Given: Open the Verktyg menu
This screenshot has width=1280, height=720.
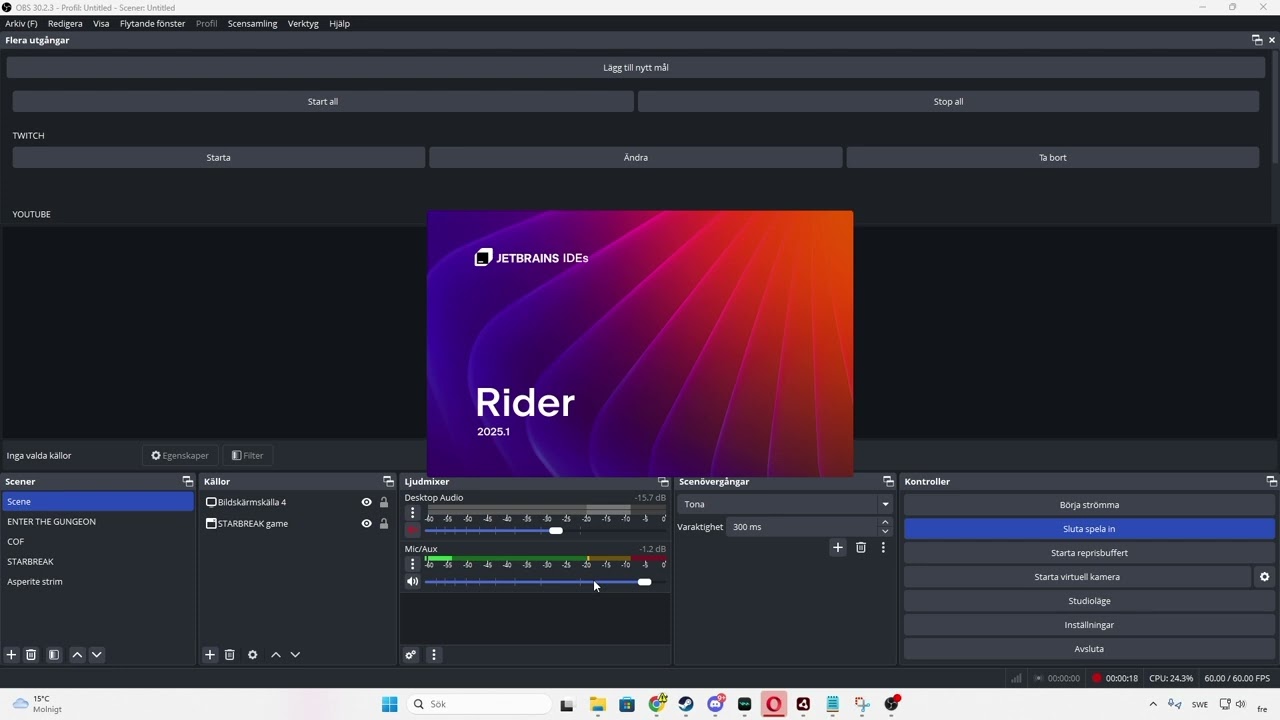Looking at the screenshot, I should (303, 23).
